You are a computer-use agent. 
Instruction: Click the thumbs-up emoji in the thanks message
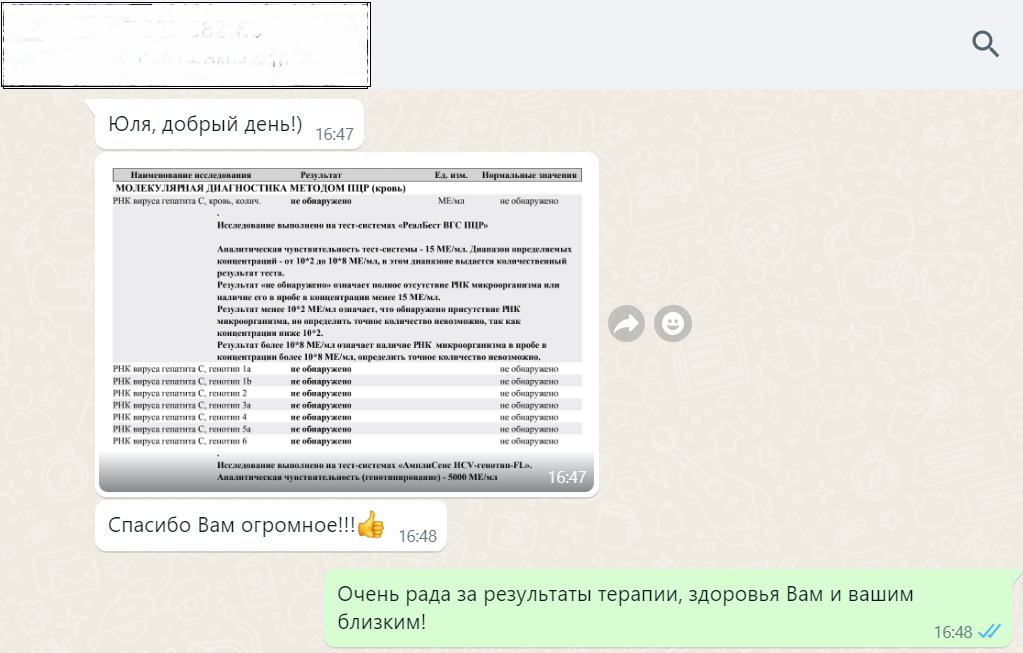[x=371, y=524]
